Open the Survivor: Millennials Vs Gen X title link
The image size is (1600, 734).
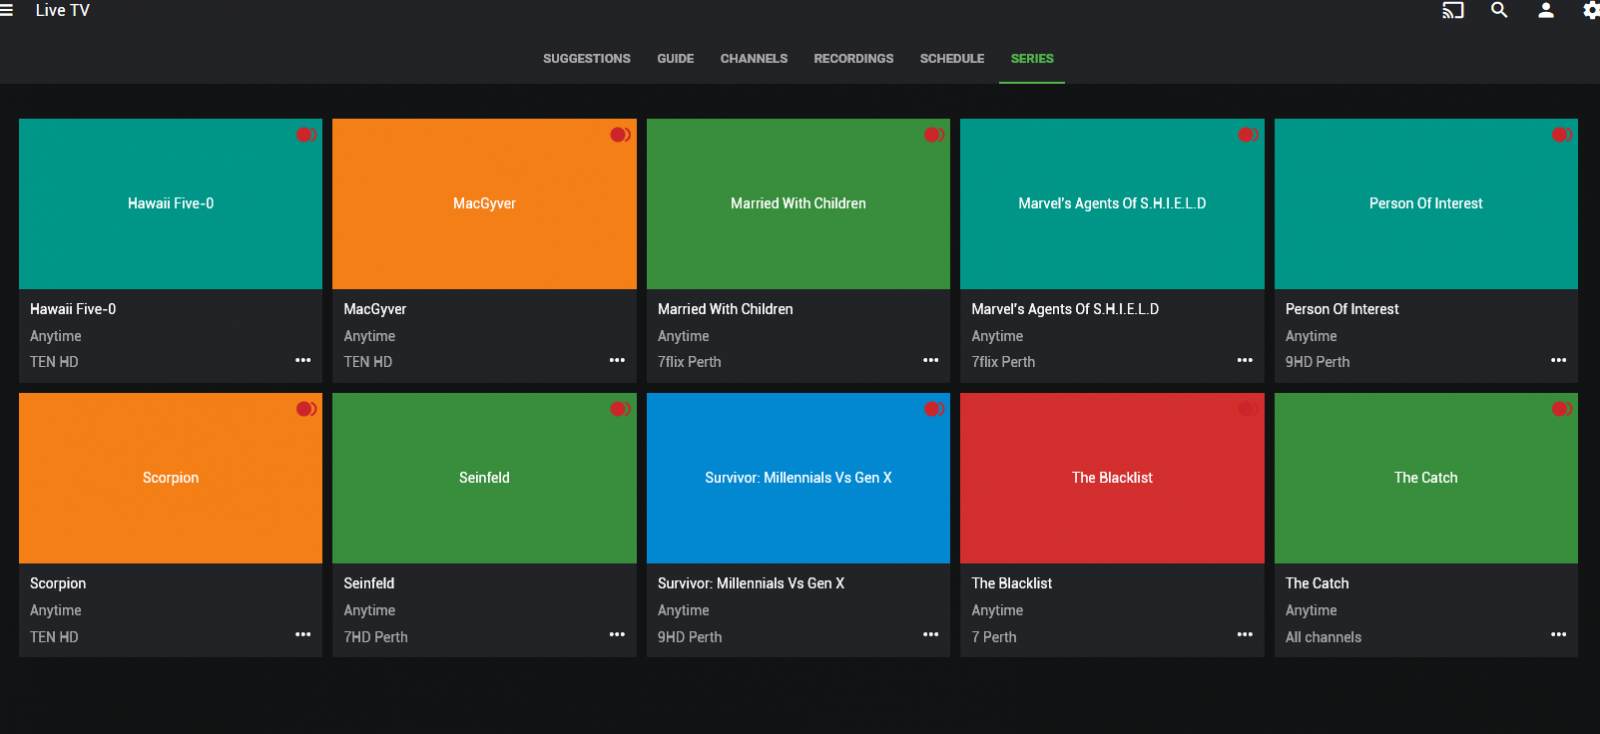click(751, 583)
